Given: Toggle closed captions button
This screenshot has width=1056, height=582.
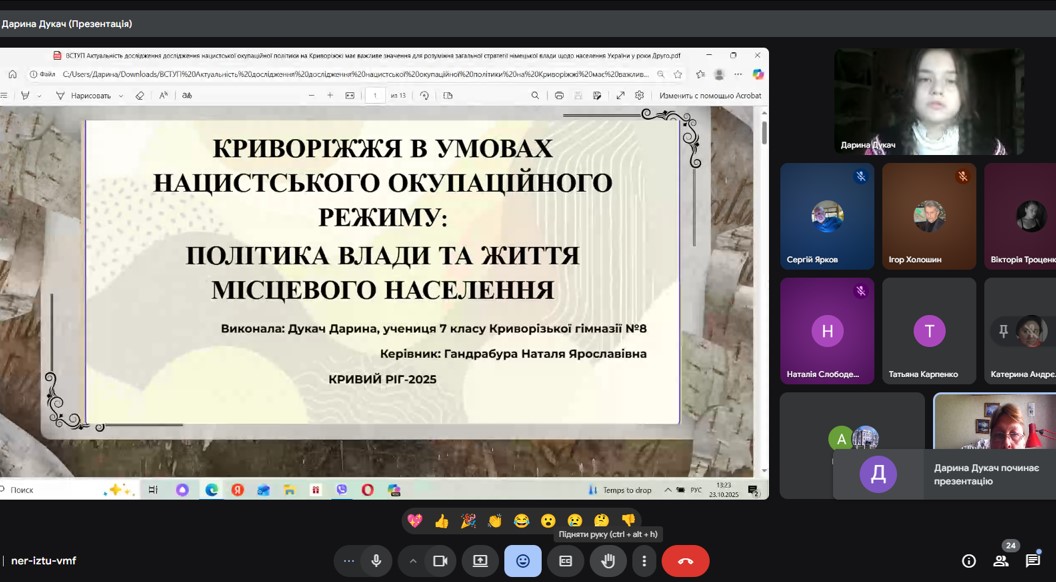Looking at the screenshot, I should point(565,561).
